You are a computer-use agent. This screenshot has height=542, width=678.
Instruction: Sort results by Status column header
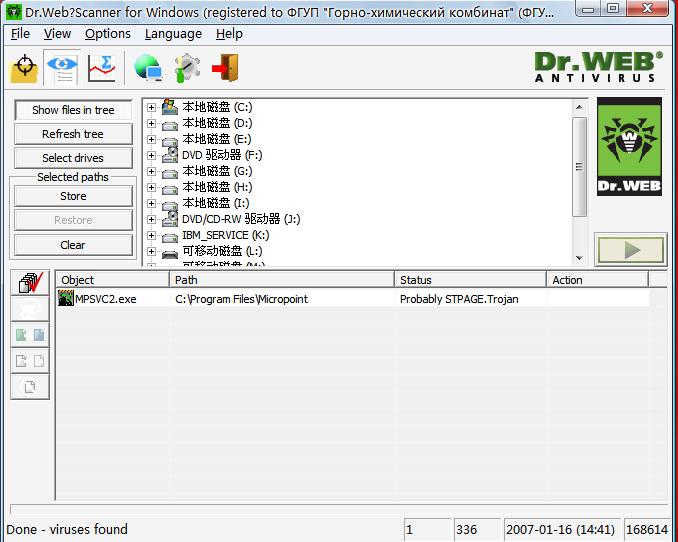point(470,280)
